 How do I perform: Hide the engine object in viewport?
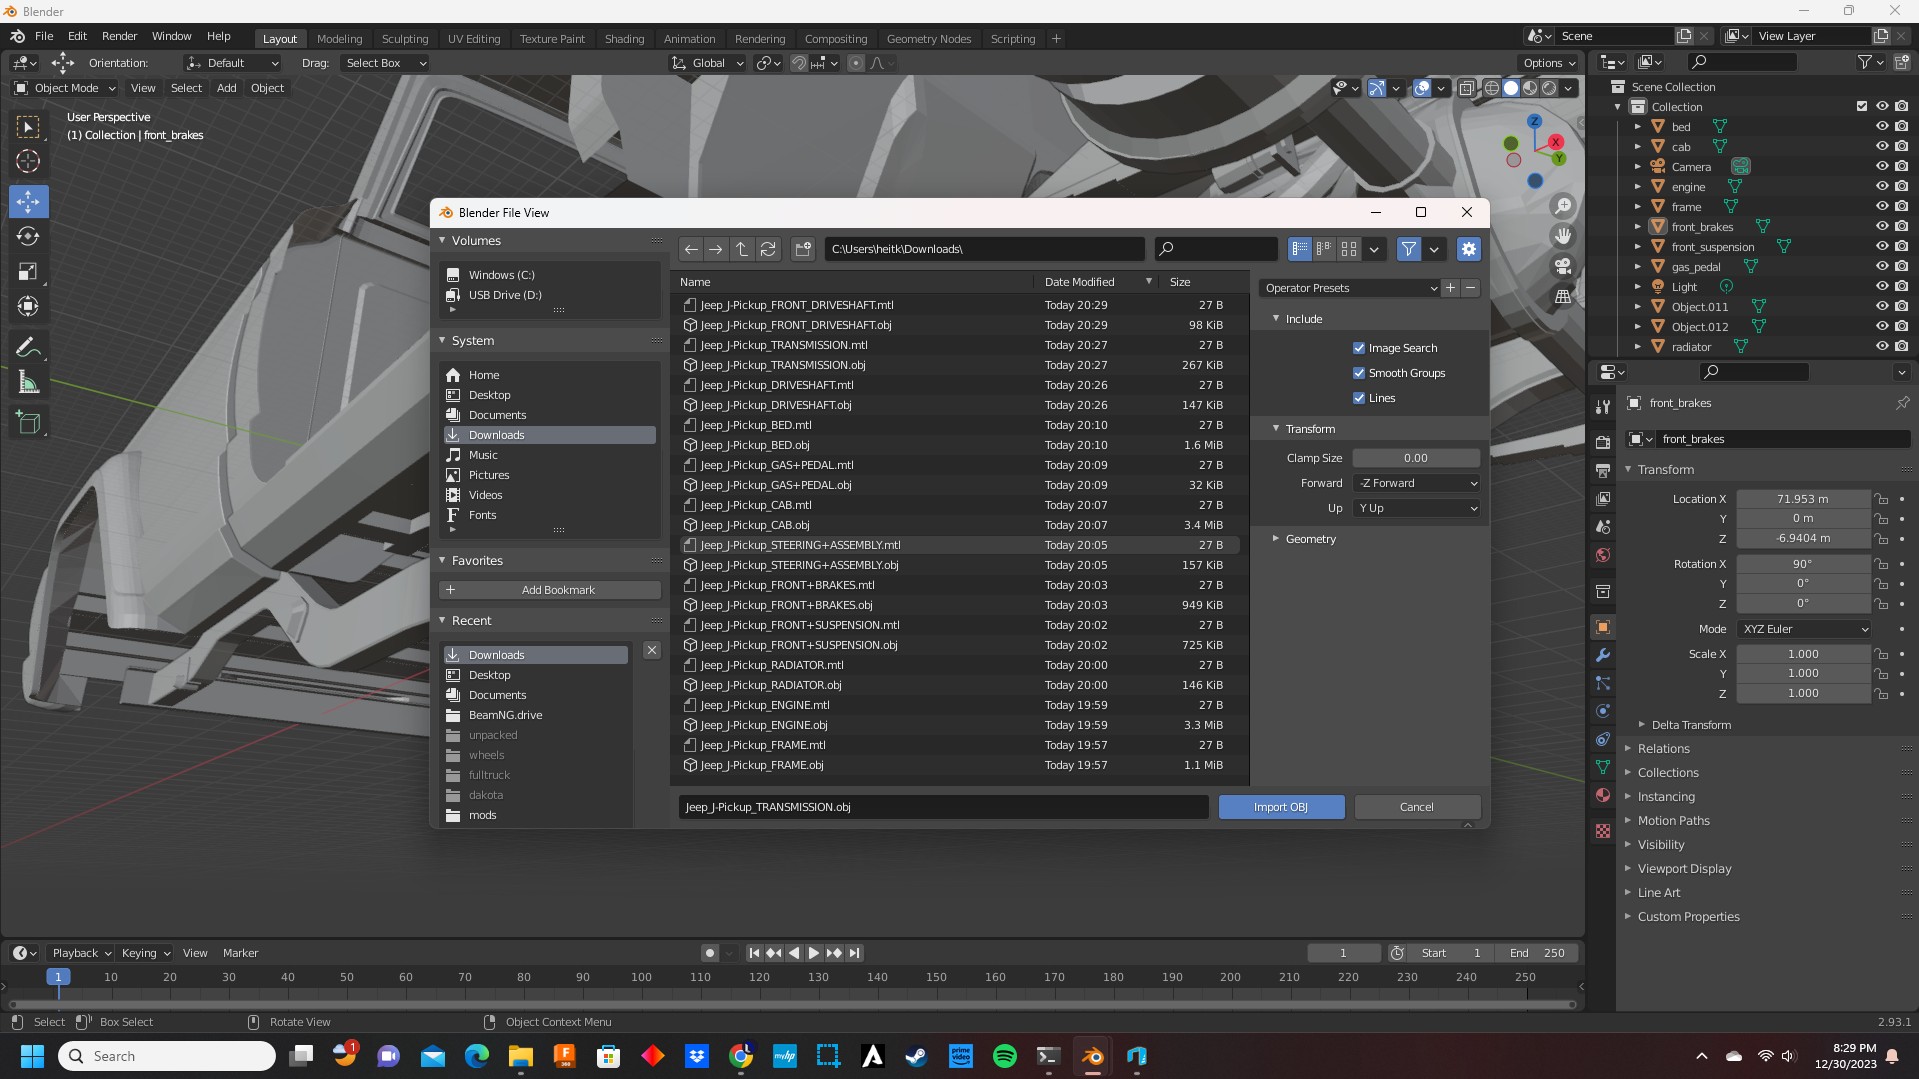1881,187
